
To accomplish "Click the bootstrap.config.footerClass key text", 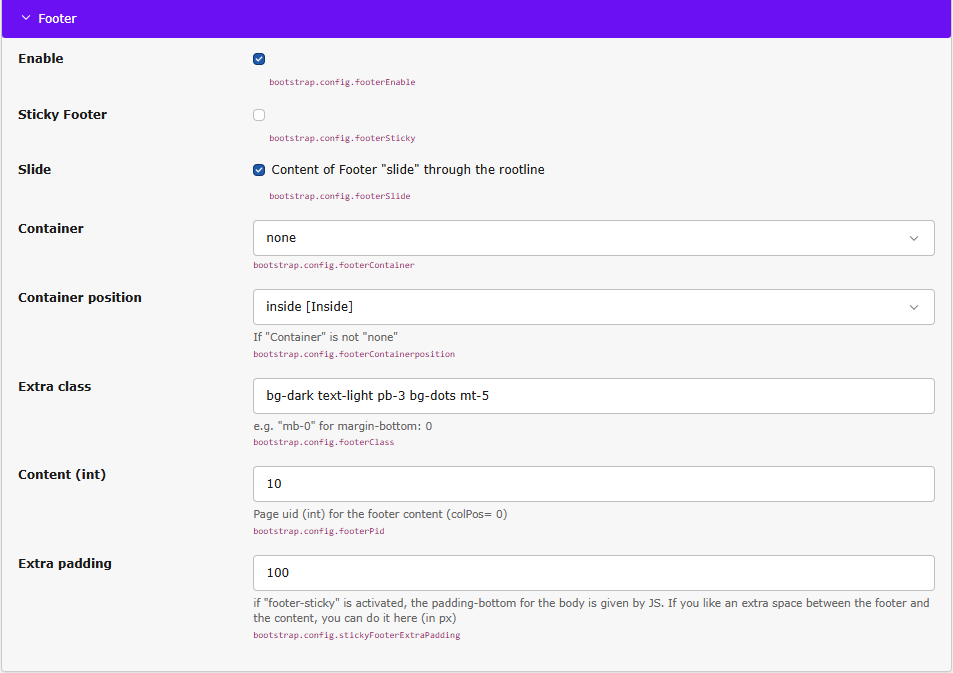I will pos(323,442).
